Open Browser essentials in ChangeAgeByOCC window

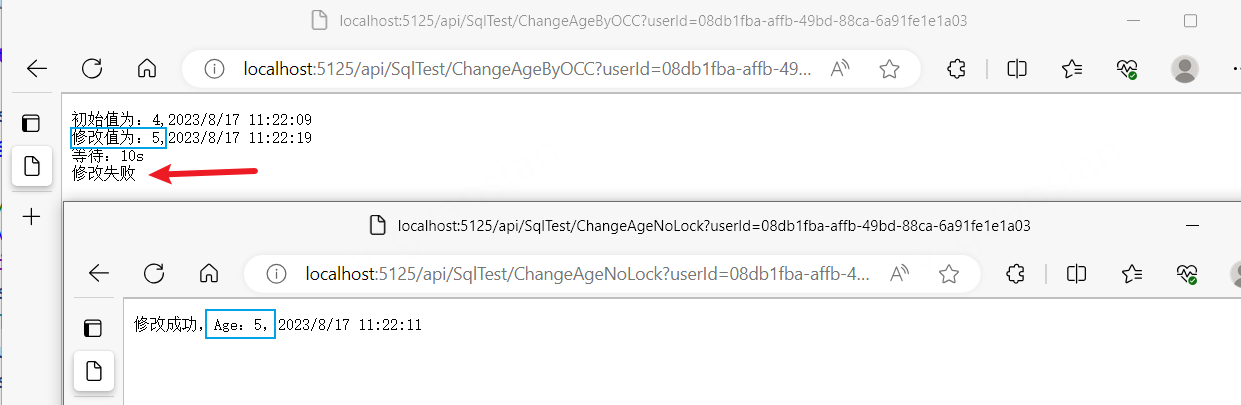coord(1127,69)
